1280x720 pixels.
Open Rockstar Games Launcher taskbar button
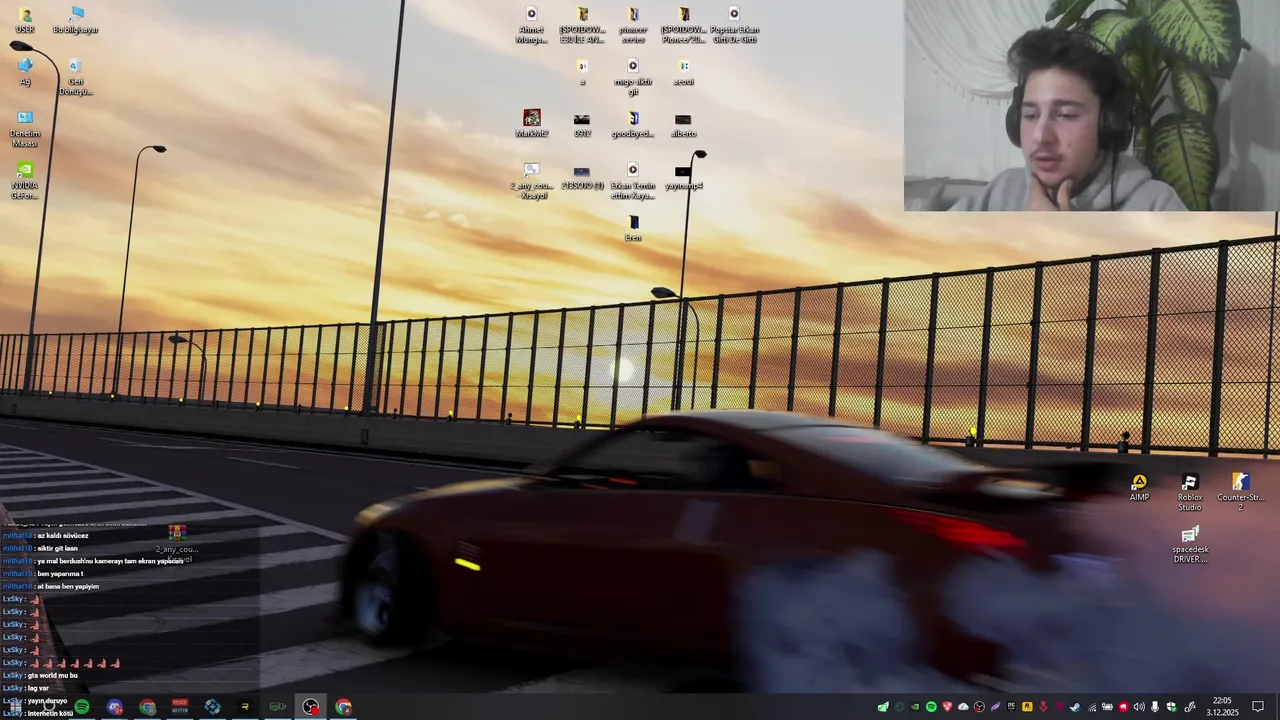point(245,707)
